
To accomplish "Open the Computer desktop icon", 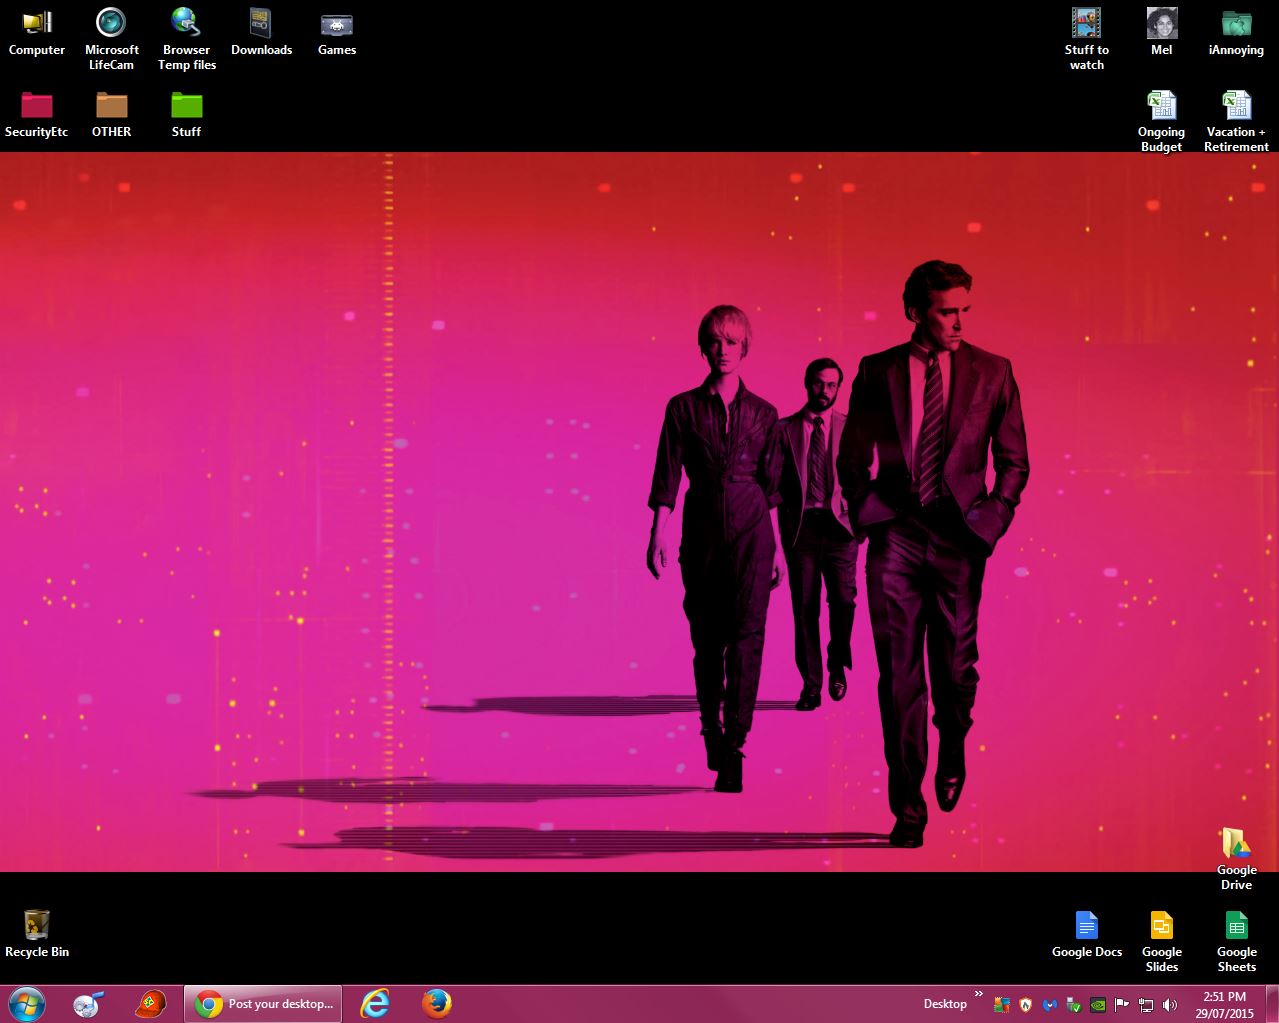I will pos(37,32).
